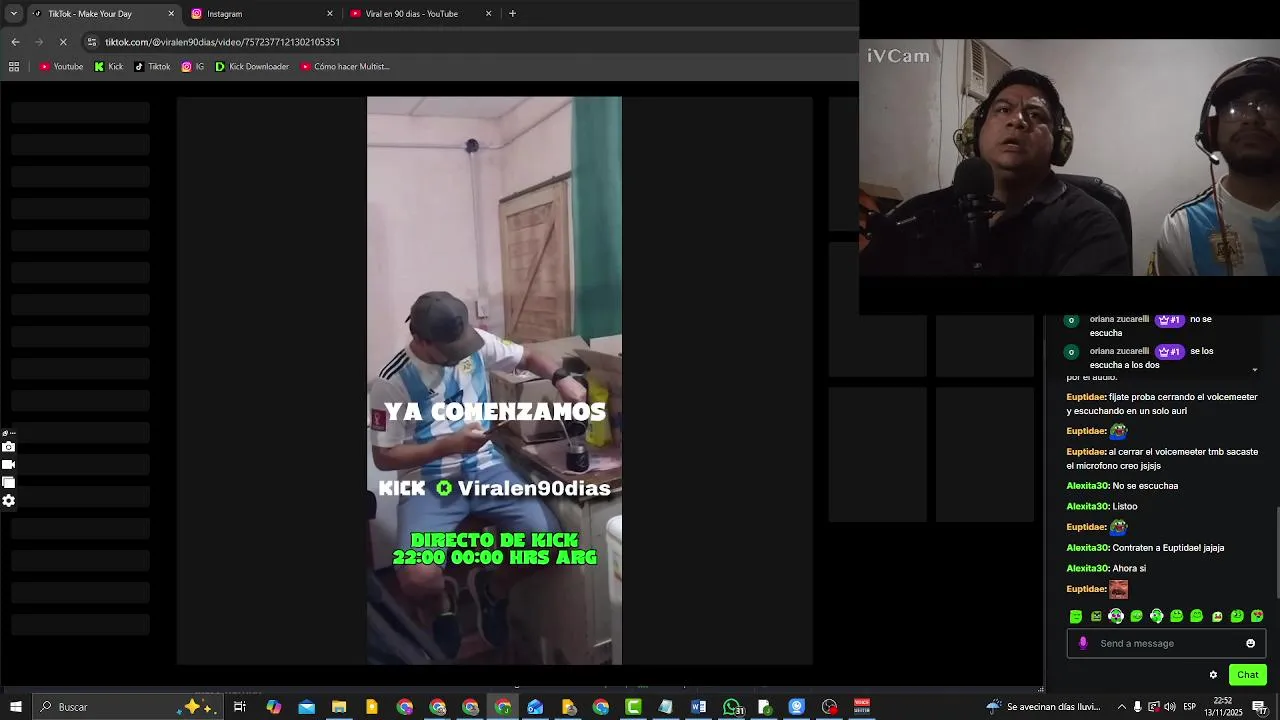Open the Windows Start menu
This screenshot has height=720, width=1280.
point(16,707)
